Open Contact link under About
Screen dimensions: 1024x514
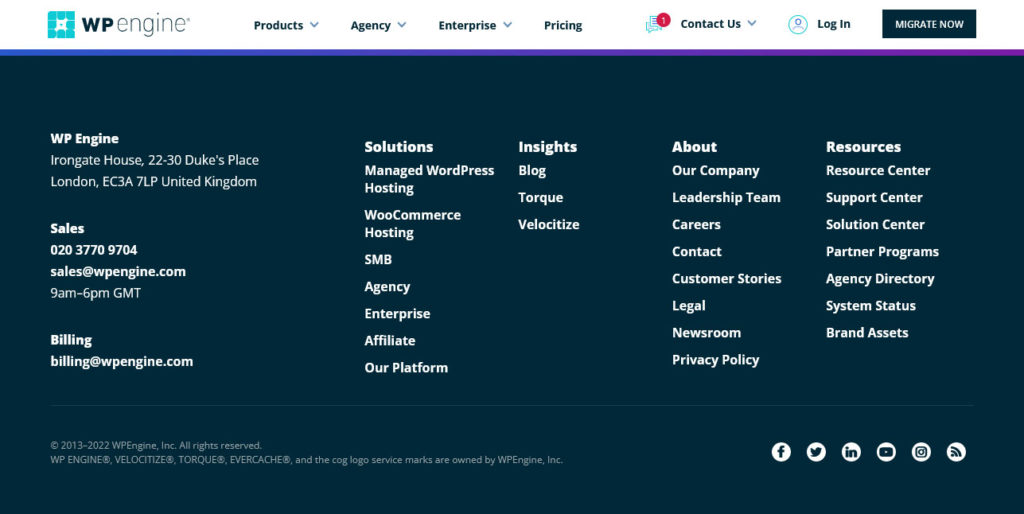(697, 251)
